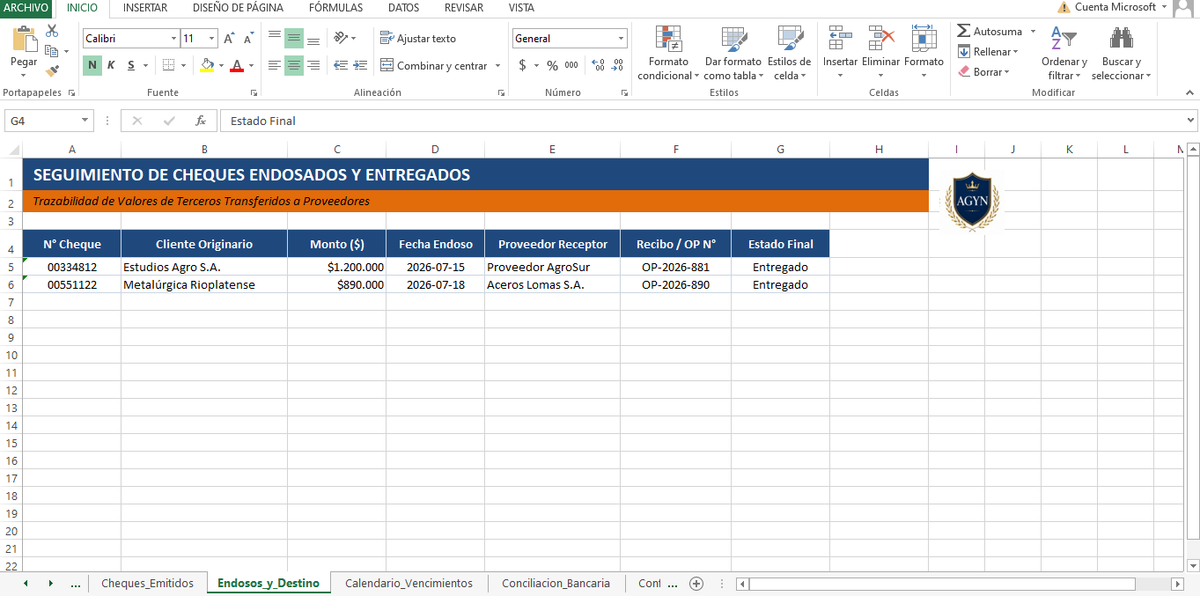
Task: Toggle middle vertical alignment
Action: click(293, 38)
